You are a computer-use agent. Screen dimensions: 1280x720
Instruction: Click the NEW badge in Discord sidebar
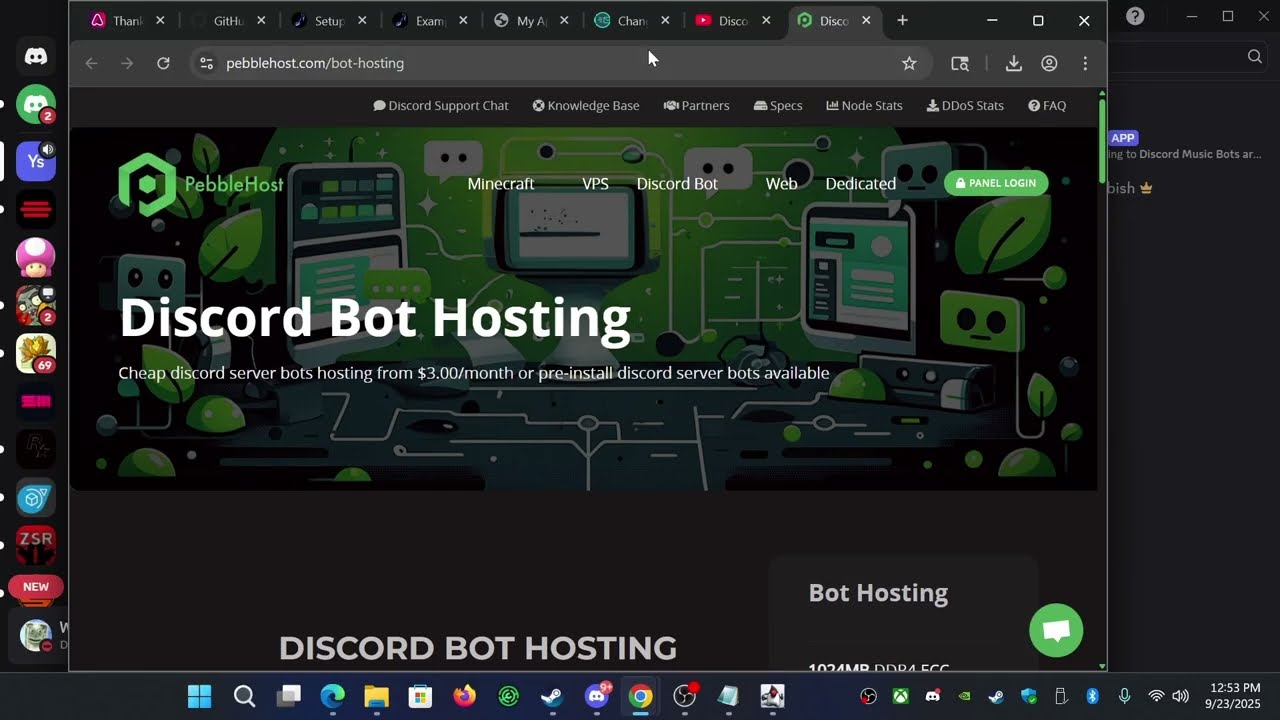click(x=36, y=587)
